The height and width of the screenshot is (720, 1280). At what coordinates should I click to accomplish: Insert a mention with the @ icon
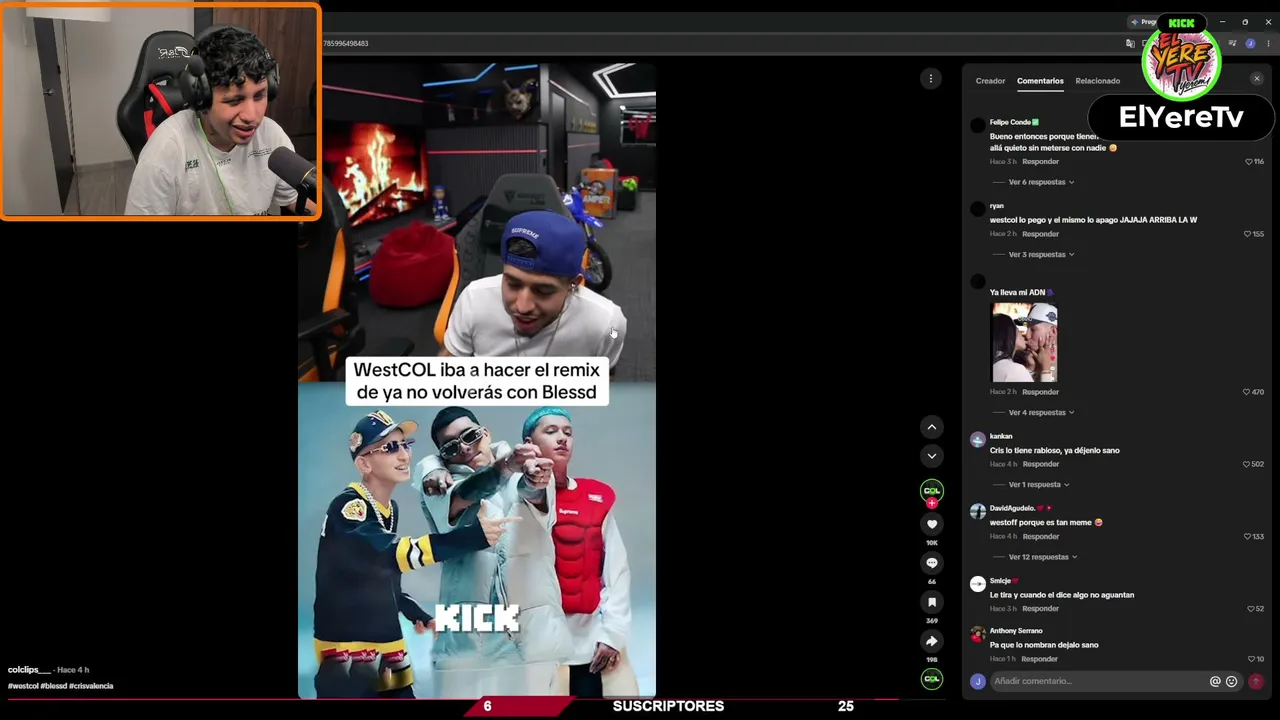tap(1215, 681)
